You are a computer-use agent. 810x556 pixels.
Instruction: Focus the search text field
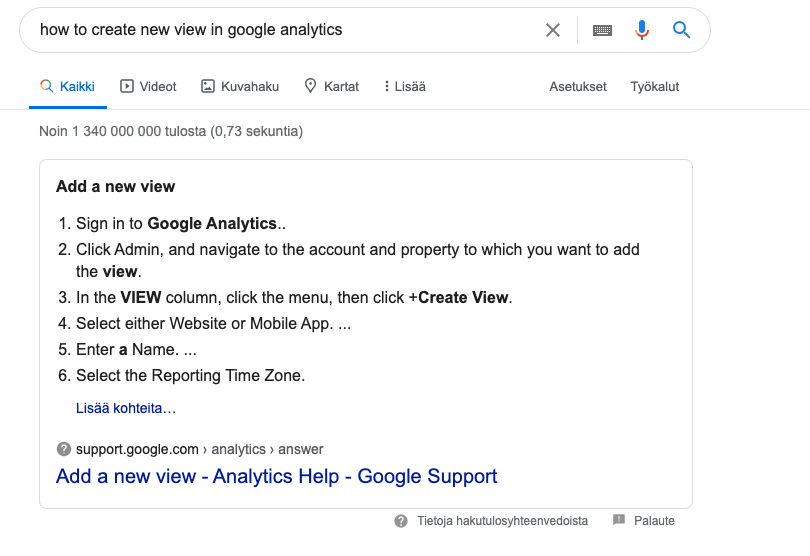pyautogui.click(x=284, y=30)
